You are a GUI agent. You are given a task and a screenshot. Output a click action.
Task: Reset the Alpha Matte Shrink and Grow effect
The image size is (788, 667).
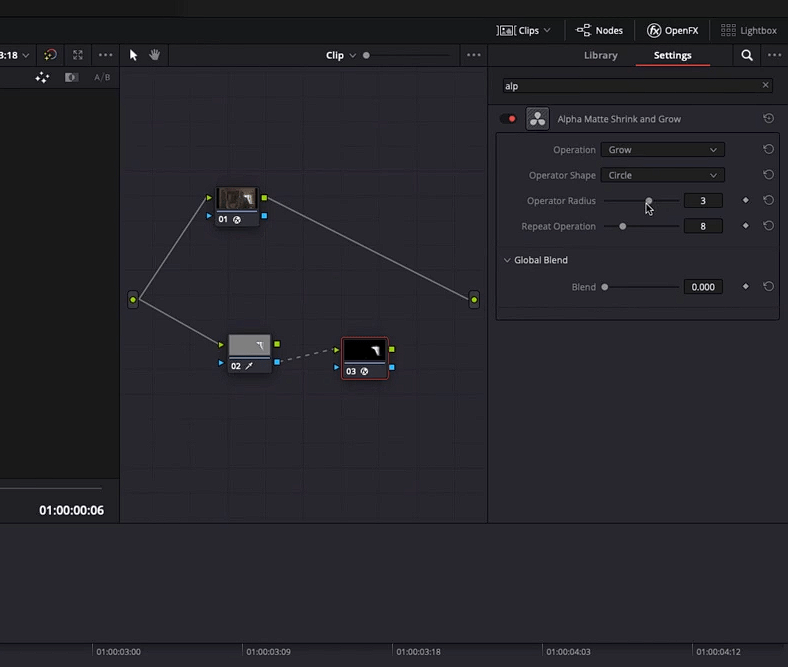pos(768,119)
